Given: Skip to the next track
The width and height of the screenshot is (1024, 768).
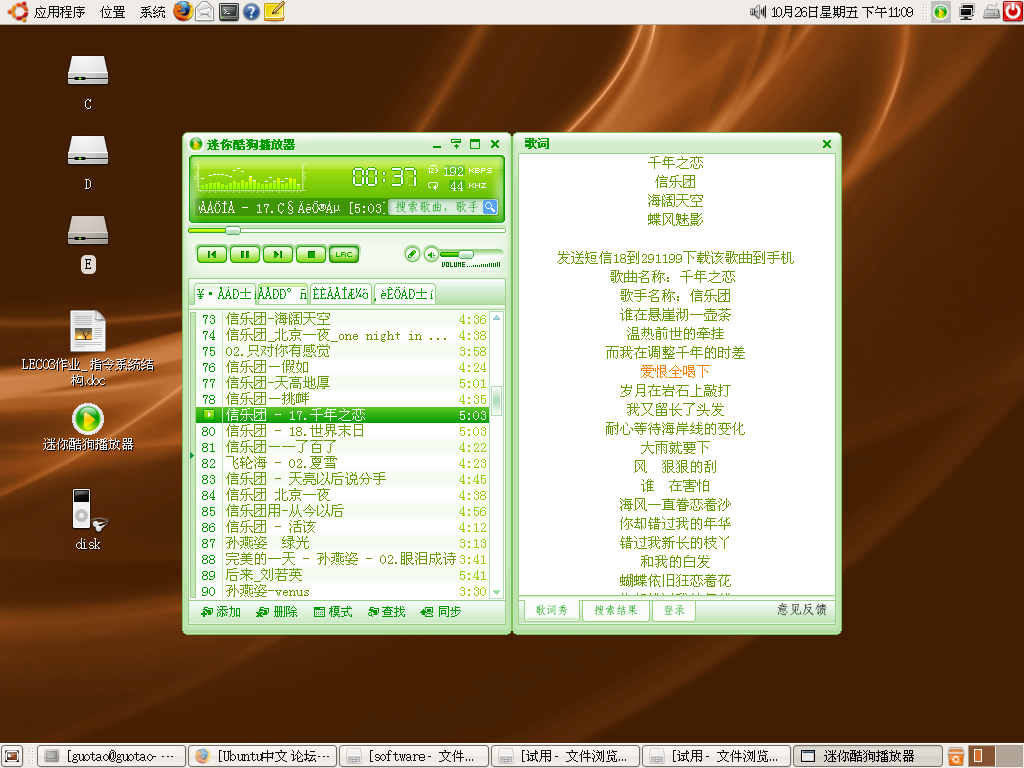Looking at the screenshot, I should [x=278, y=254].
